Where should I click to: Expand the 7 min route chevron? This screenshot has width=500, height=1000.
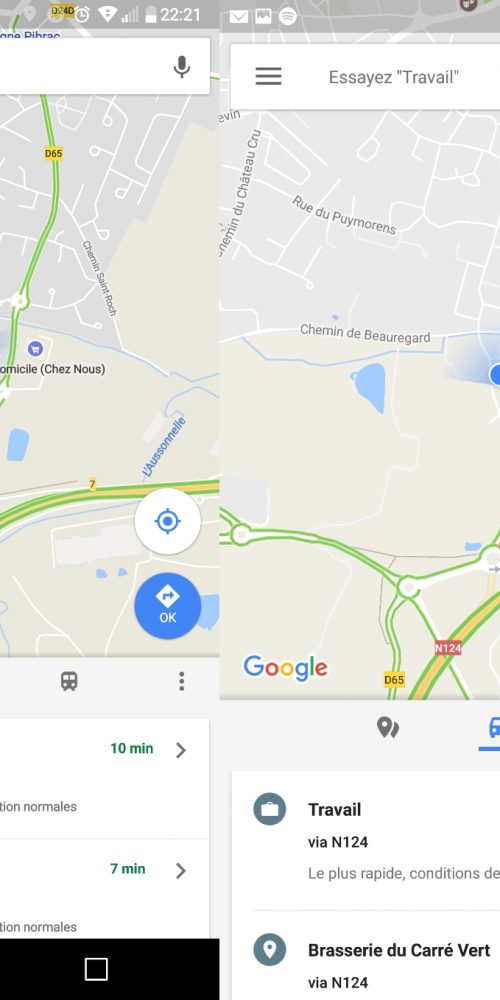(x=181, y=871)
